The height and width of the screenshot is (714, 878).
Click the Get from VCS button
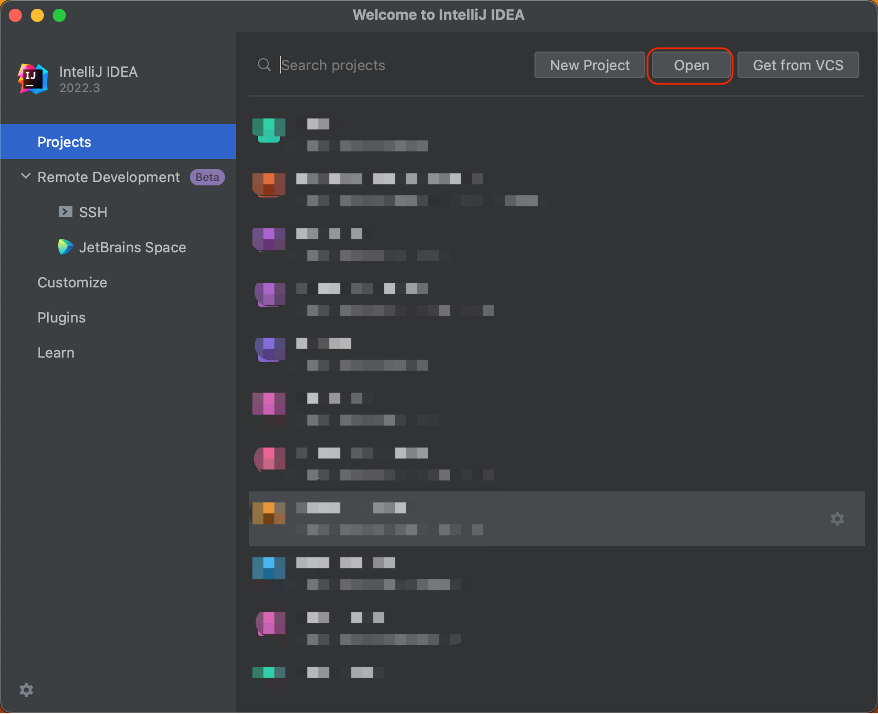797,65
